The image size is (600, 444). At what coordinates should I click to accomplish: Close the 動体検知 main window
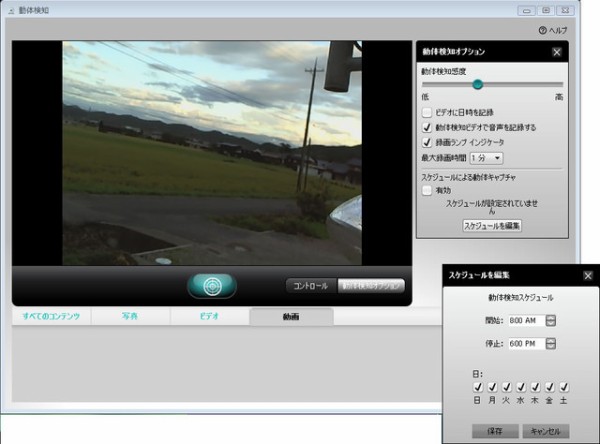(x=565, y=10)
